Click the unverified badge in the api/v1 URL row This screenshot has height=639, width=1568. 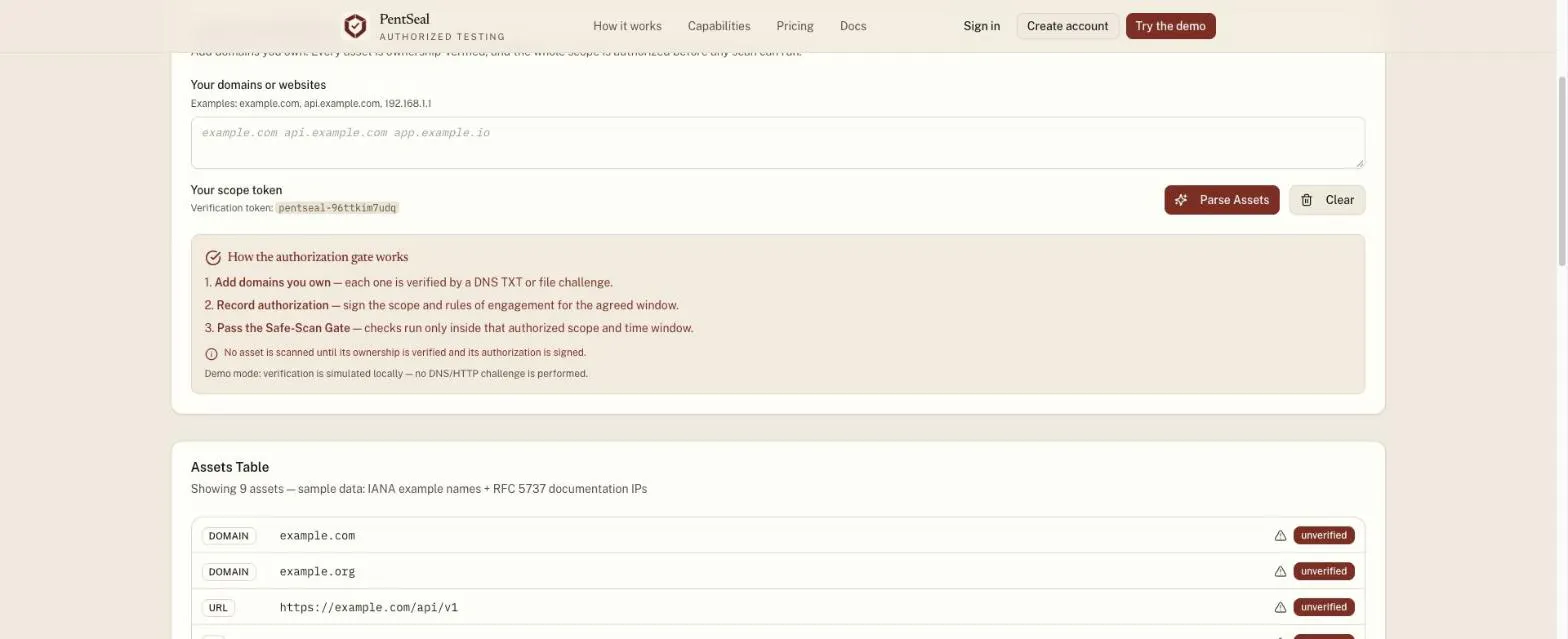click(x=1324, y=608)
